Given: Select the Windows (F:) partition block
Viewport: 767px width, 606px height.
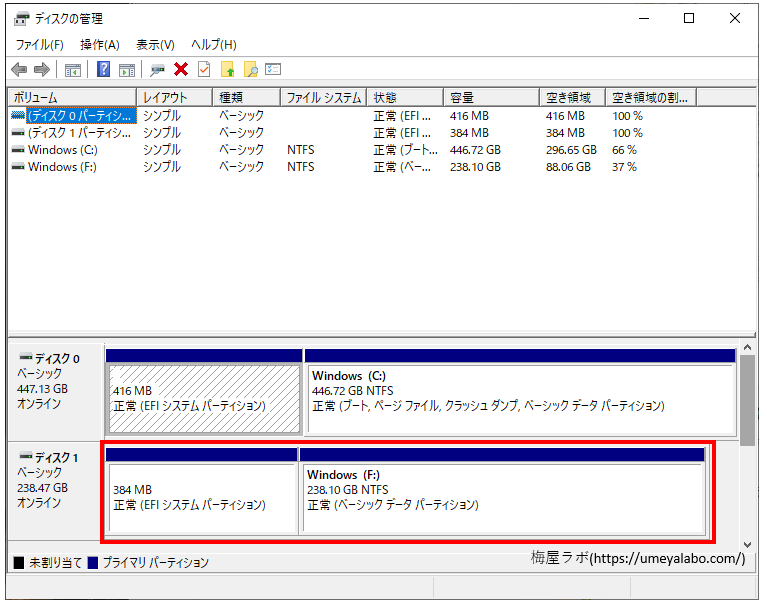Looking at the screenshot, I should click(x=503, y=498).
